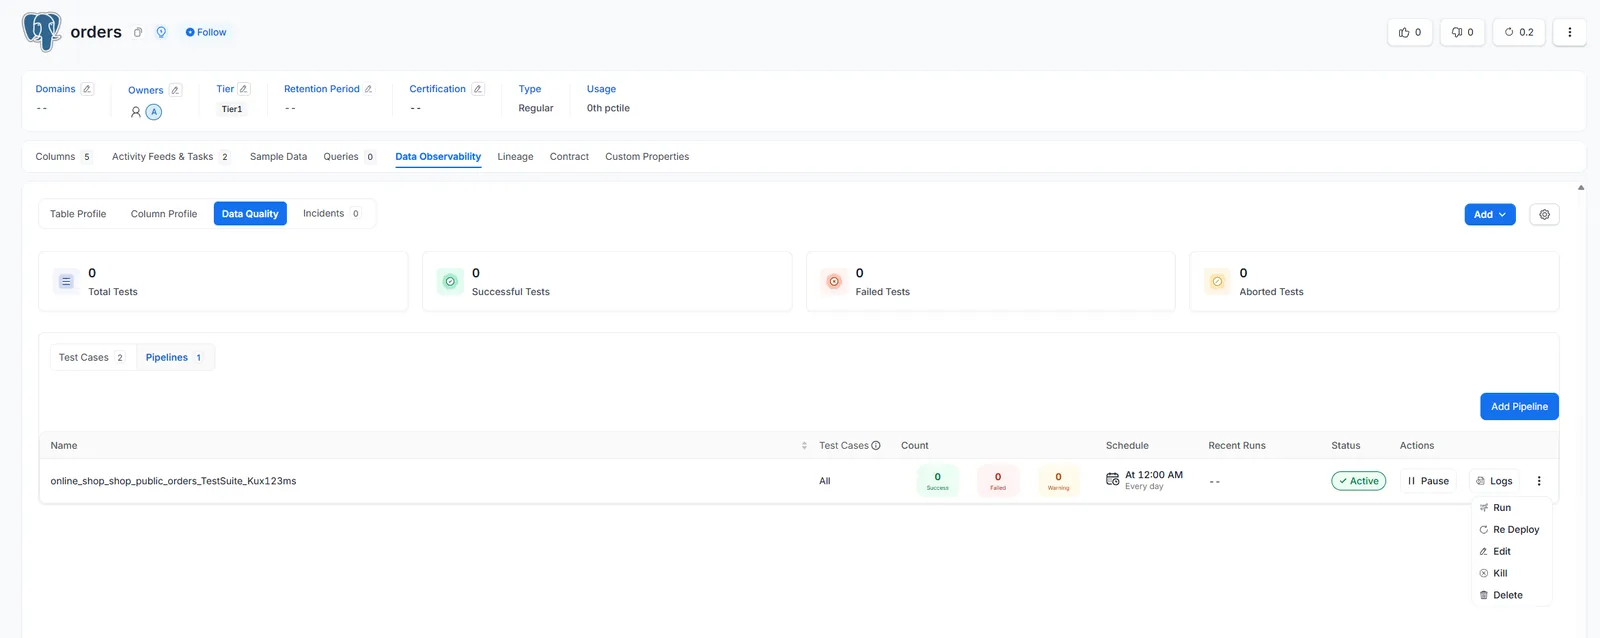Switch to the Test Cases tab

coord(91,358)
